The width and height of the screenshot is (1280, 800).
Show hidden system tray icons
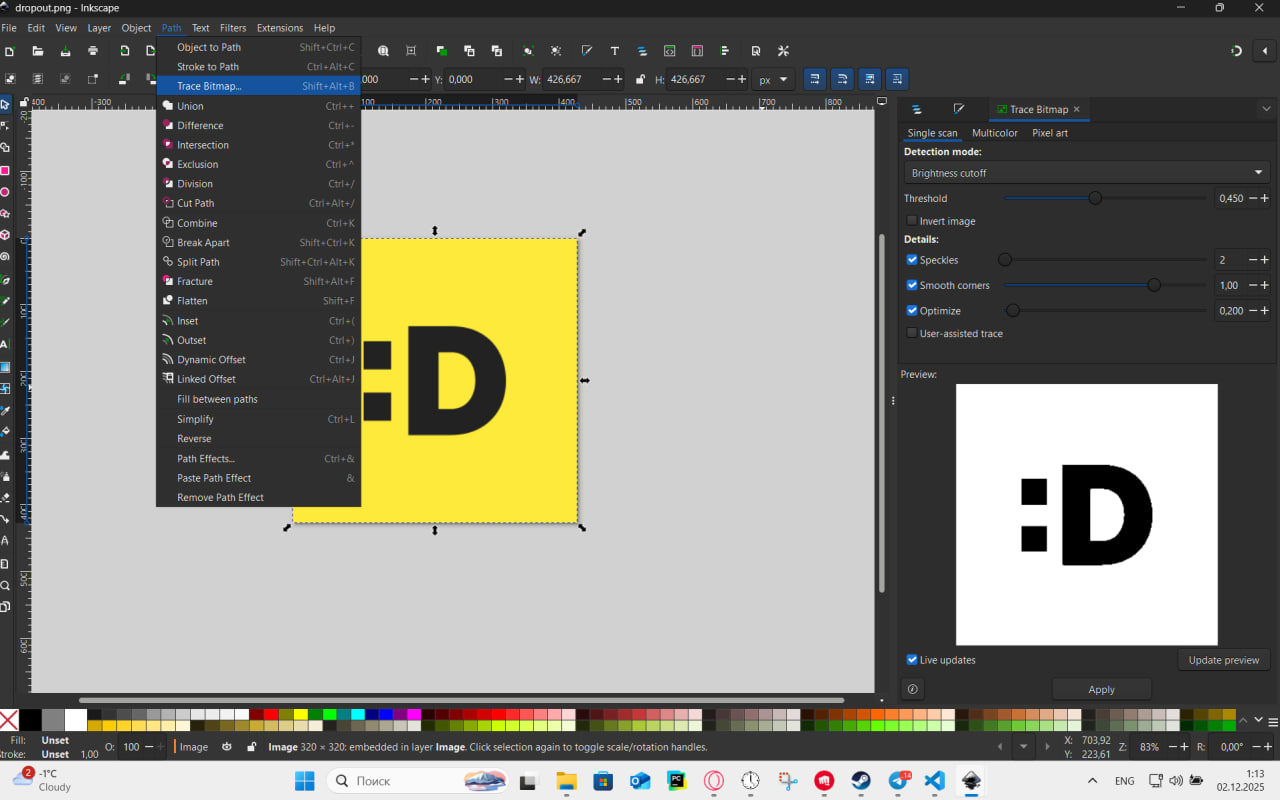[x=1092, y=781]
